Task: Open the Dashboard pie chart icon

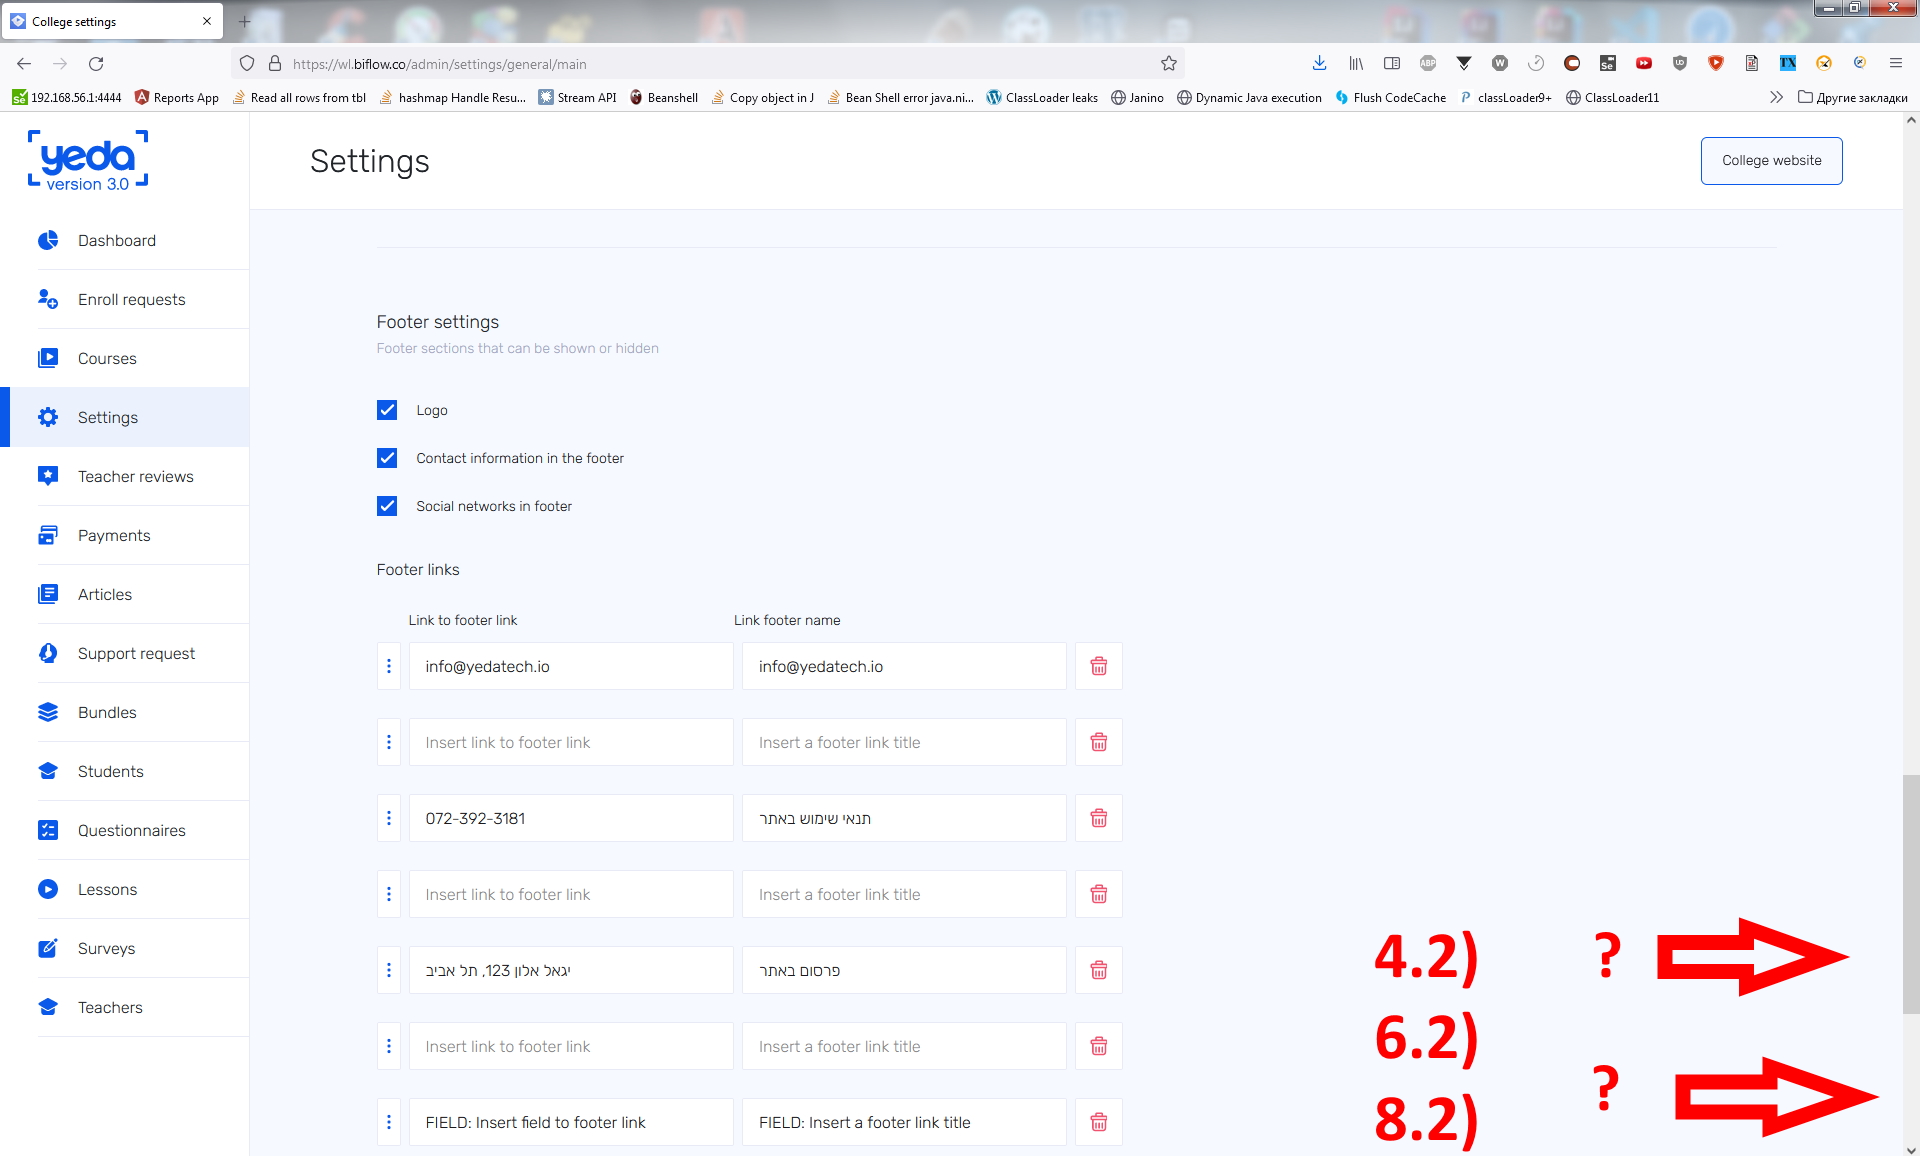Action: 48,240
